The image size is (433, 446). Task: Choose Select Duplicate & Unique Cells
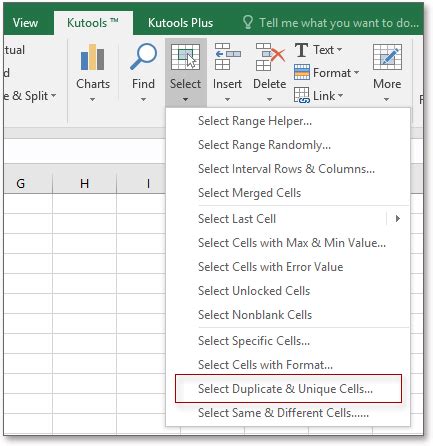(x=288, y=389)
